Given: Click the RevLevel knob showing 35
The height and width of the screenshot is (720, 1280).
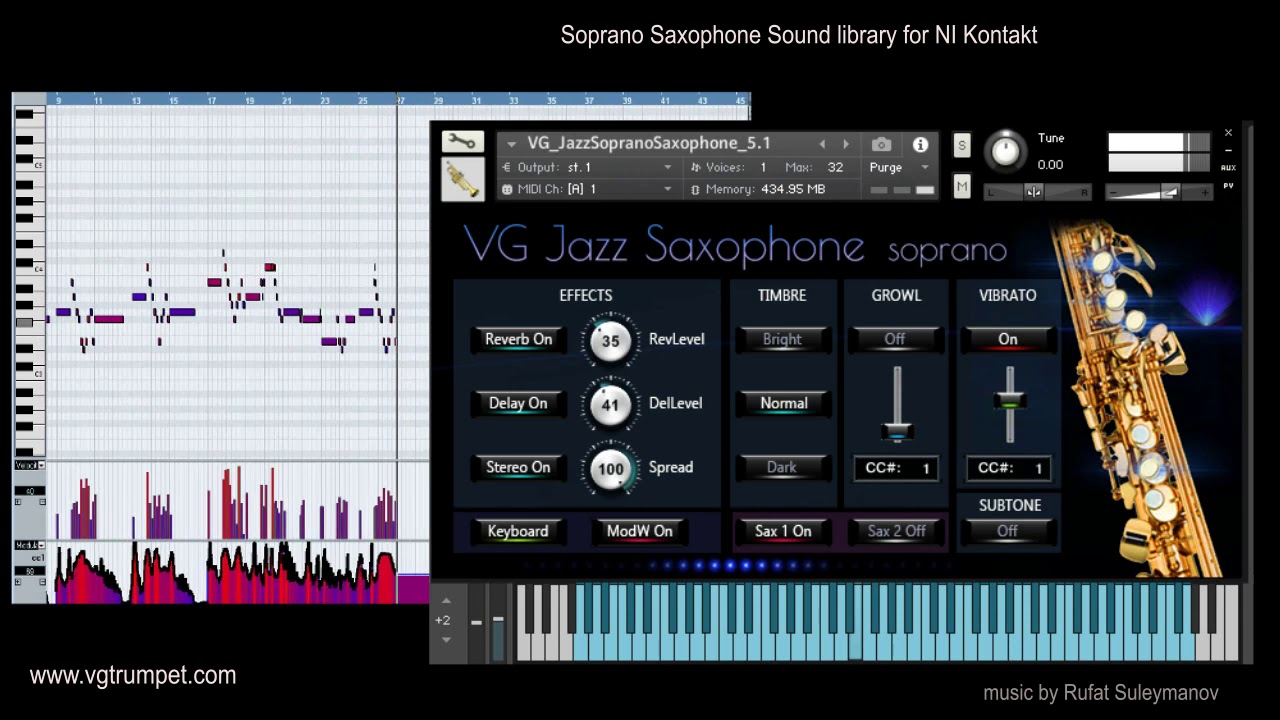Looking at the screenshot, I should pos(610,341).
